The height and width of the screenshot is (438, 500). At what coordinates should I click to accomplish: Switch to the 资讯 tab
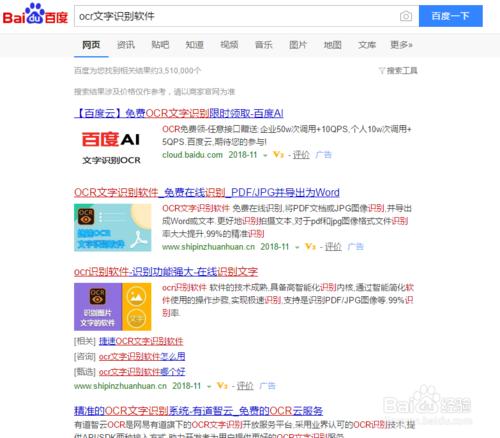point(126,45)
